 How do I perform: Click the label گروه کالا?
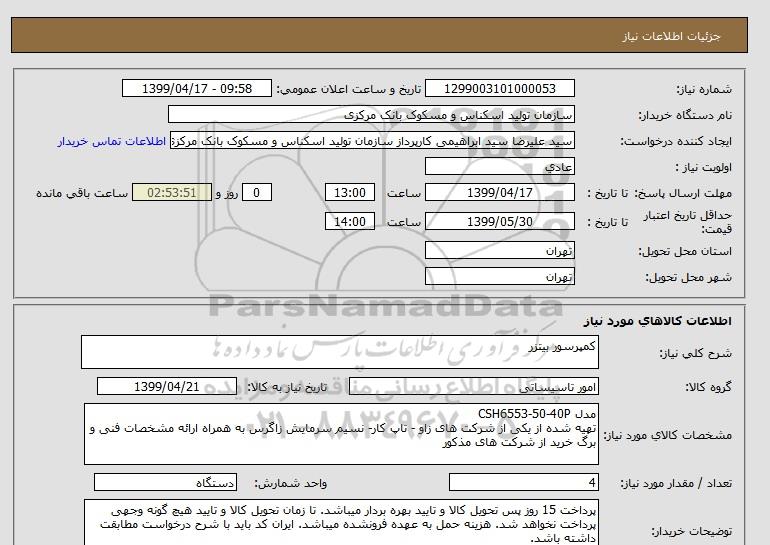(708, 387)
